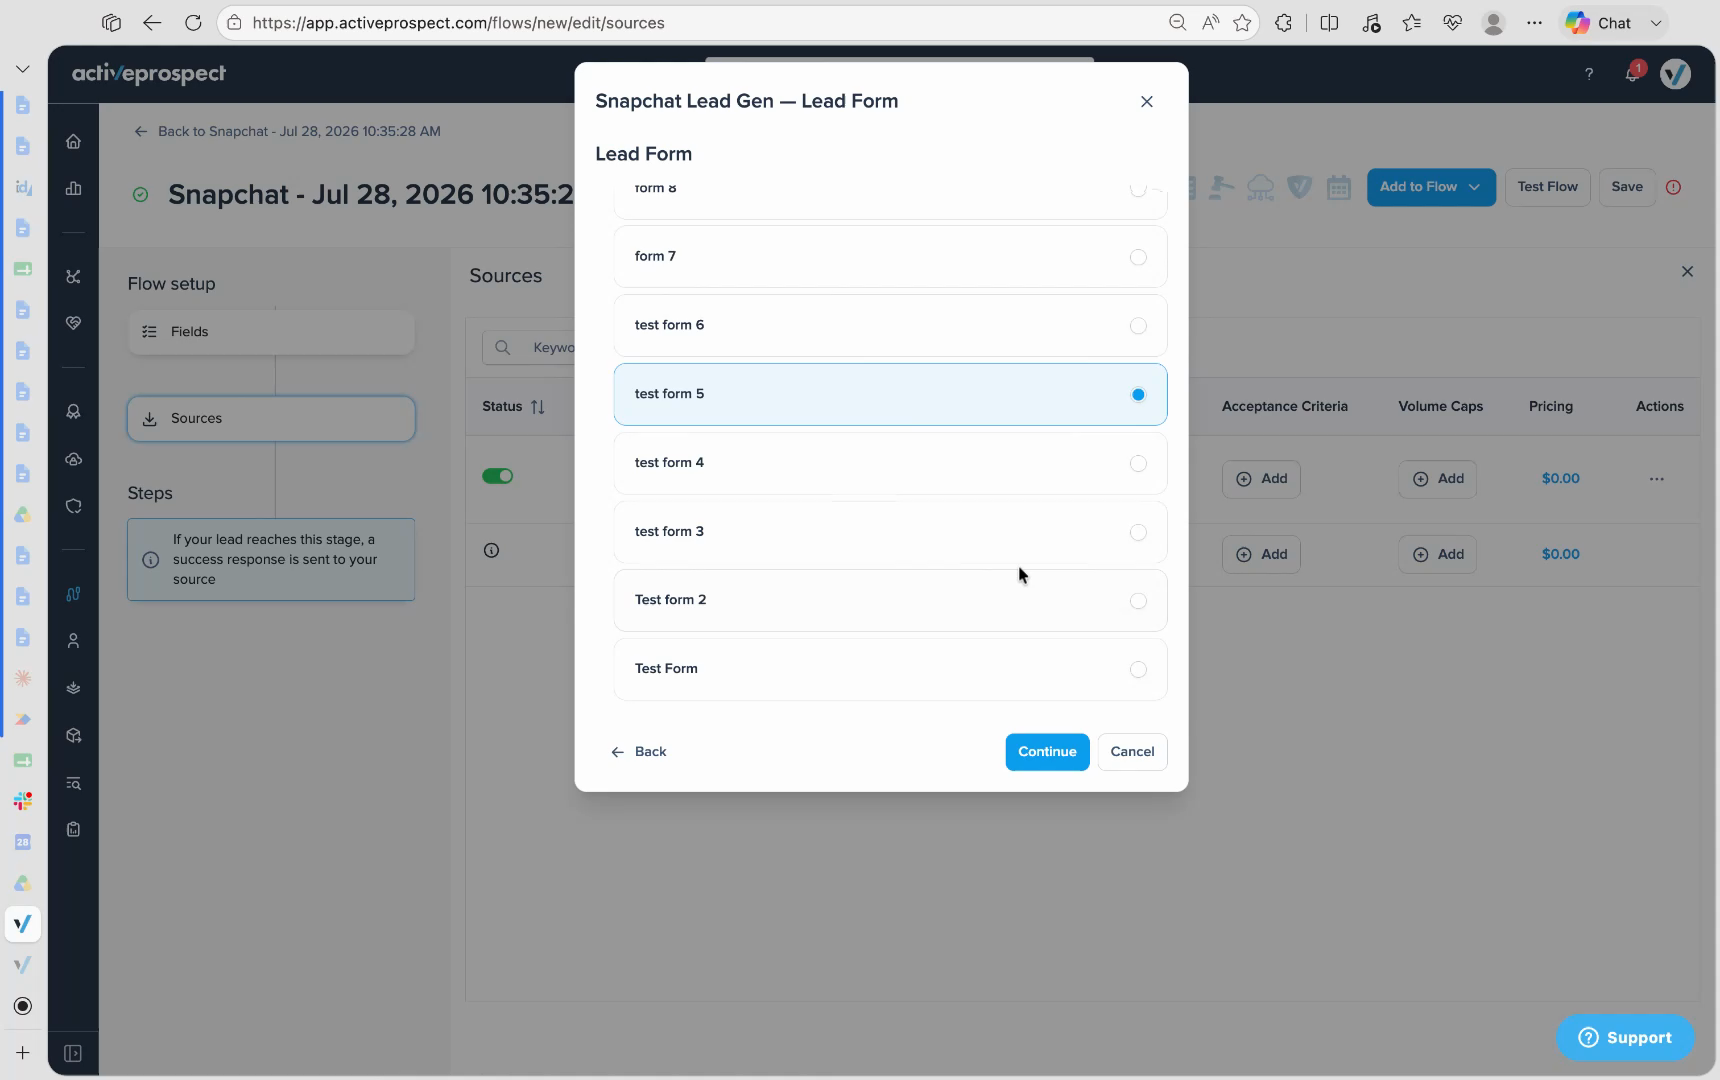Click 'Back to Snapchat' link
The width and height of the screenshot is (1720, 1080).
pyautogui.click(x=288, y=132)
